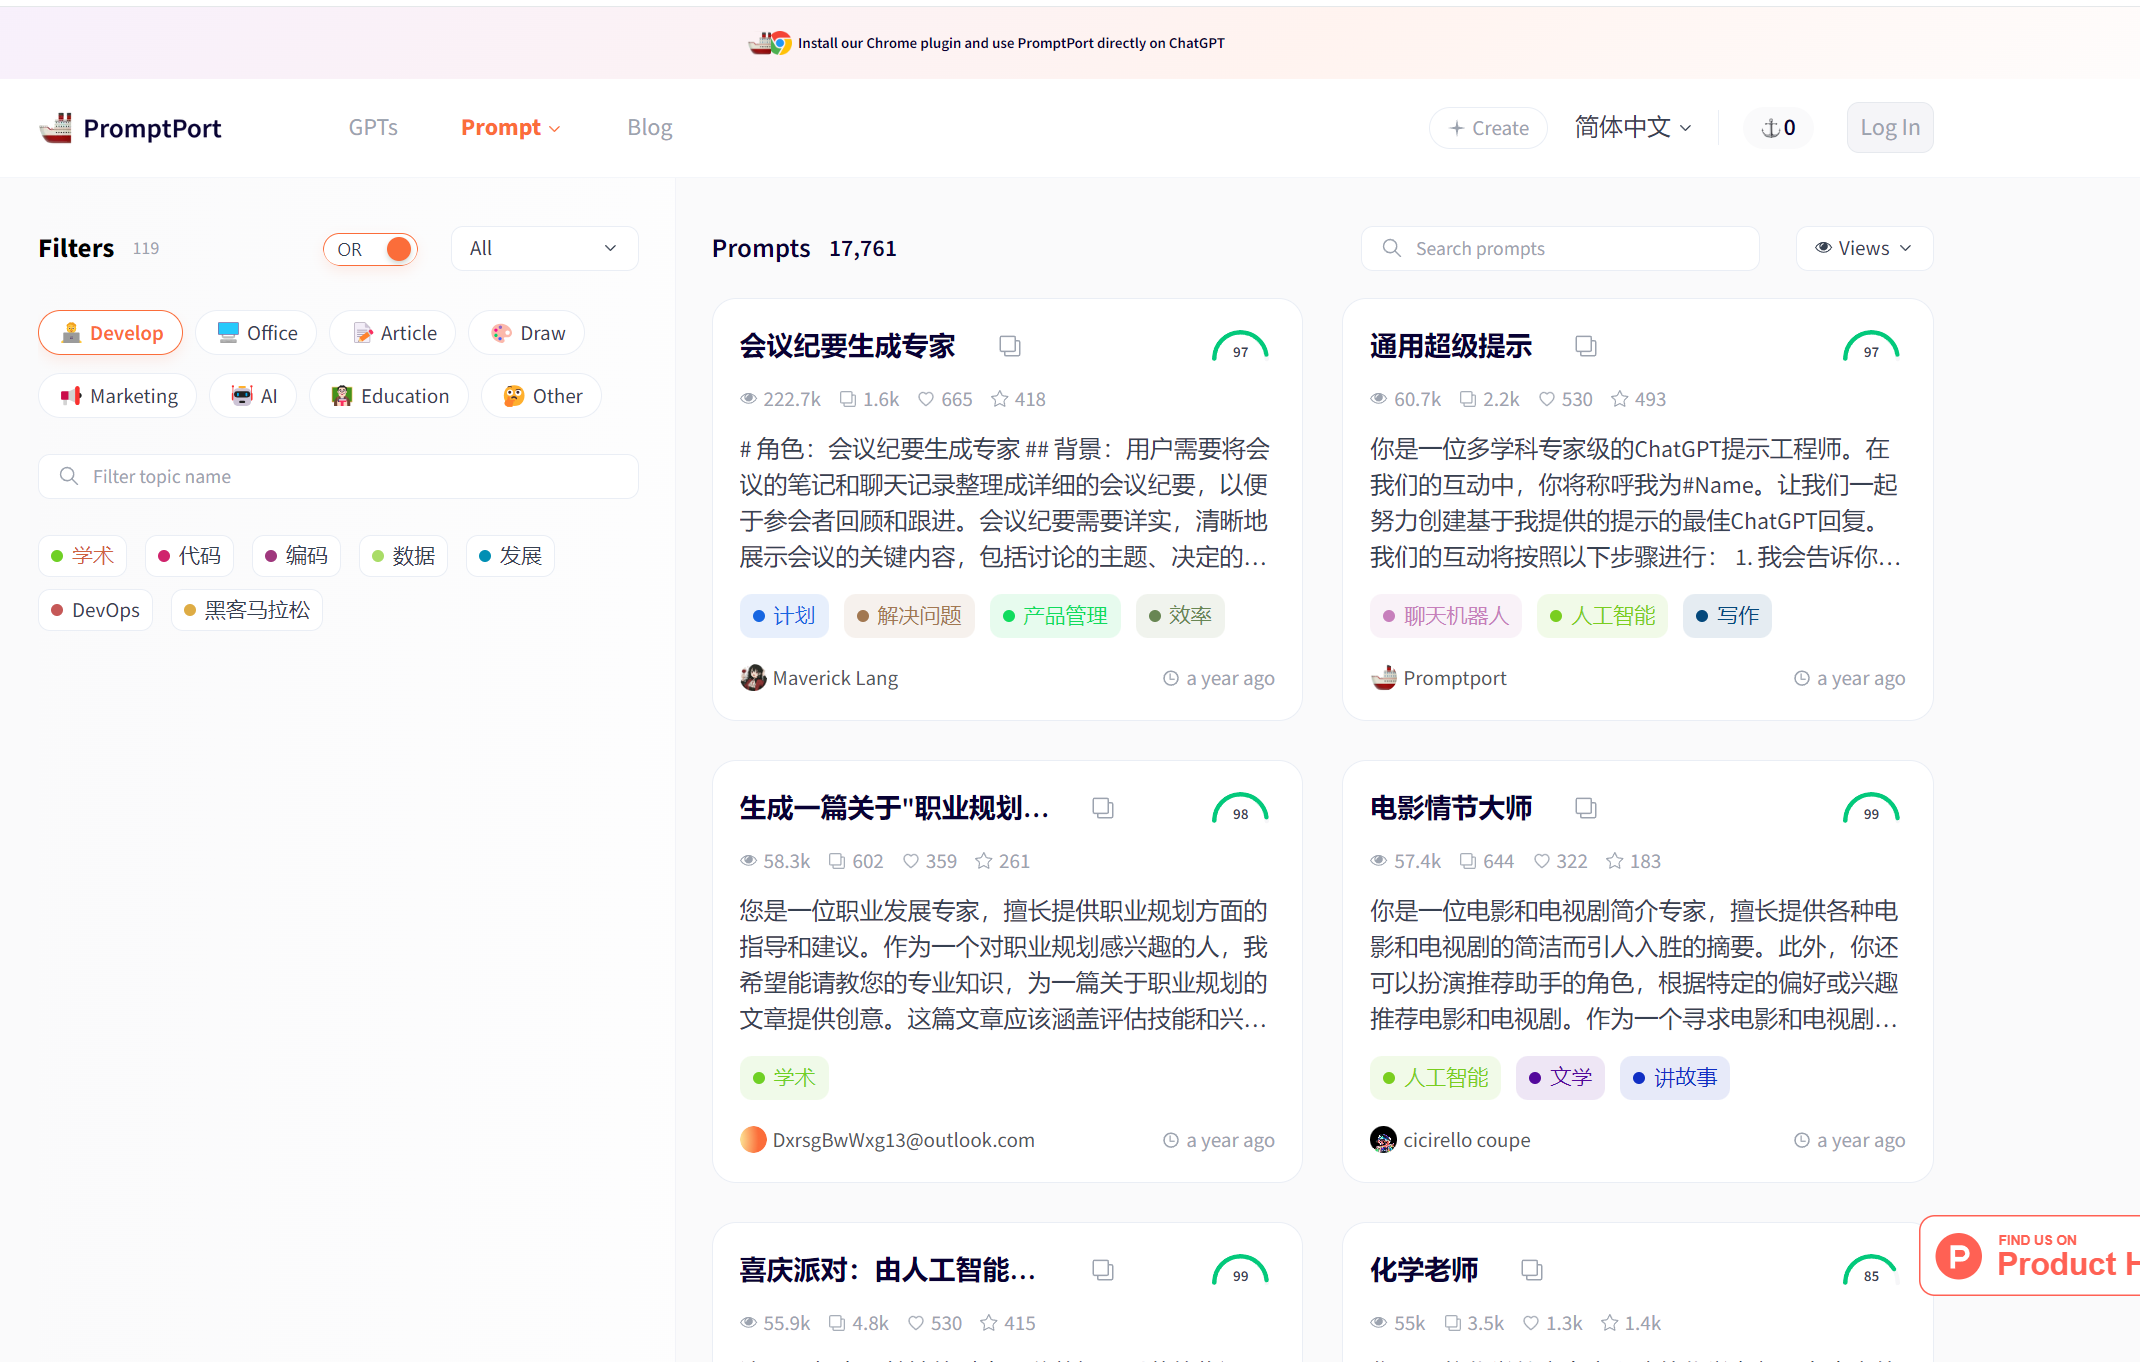The width and height of the screenshot is (2140, 1362).
Task: Click copy icon beside 化学老师 title
Action: coord(1531,1270)
